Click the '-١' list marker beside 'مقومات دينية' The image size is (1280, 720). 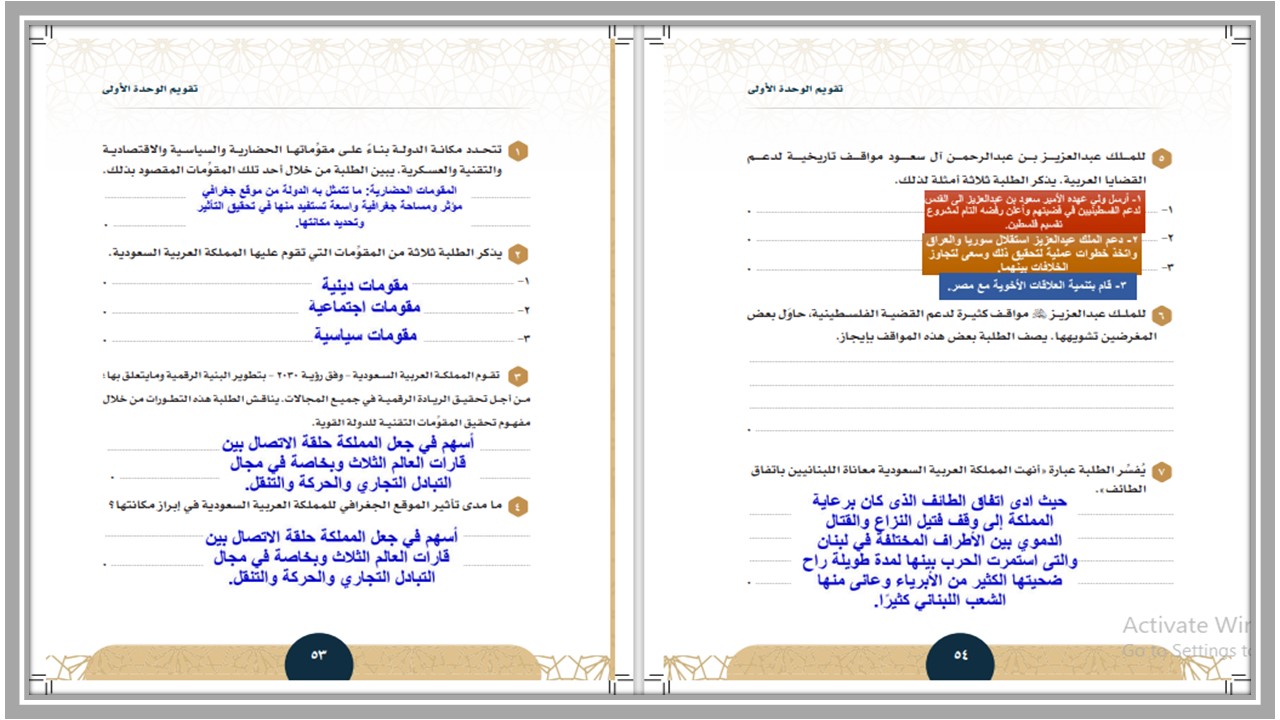point(523,282)
